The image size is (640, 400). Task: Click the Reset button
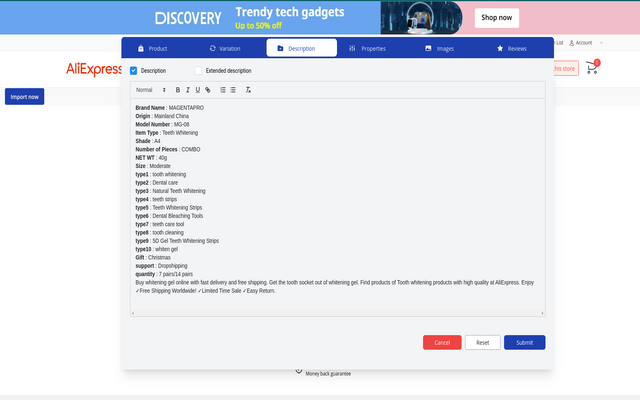482,342
